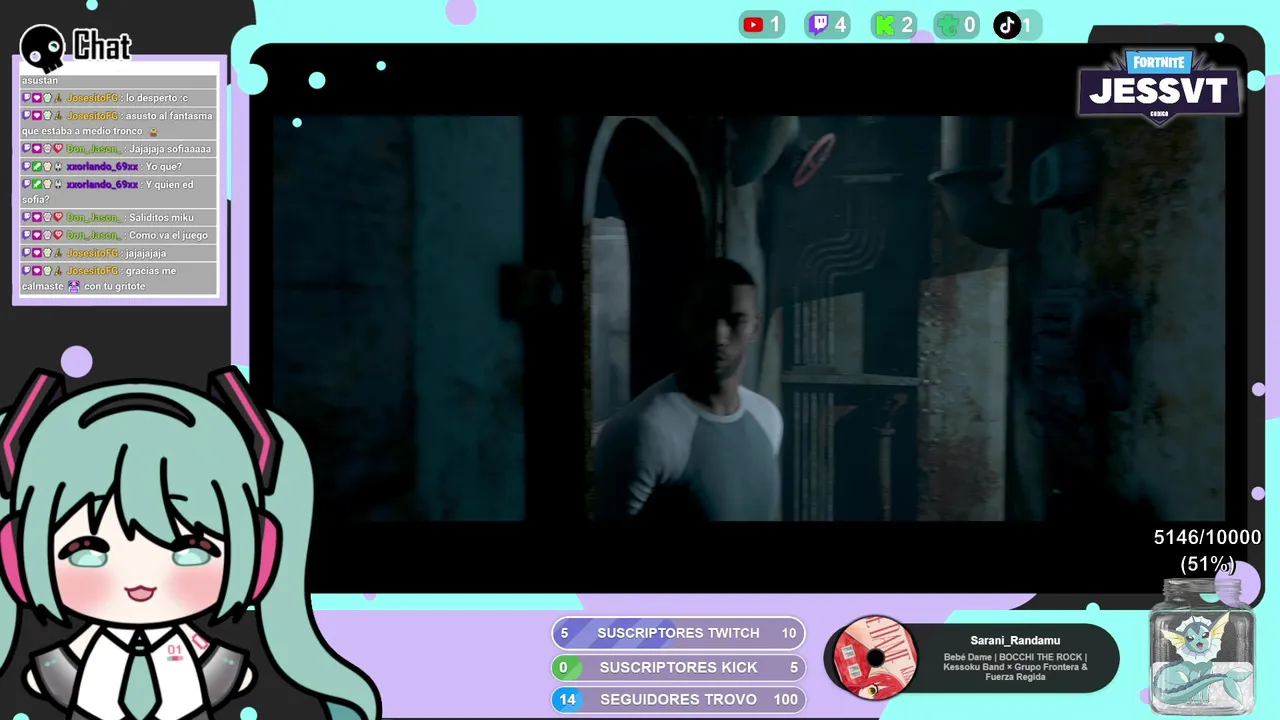This screenshot has height=720, width=1280.
Task: Click the 'Sarani_Randamu' name in music widget
Action: coord(1015,641)
